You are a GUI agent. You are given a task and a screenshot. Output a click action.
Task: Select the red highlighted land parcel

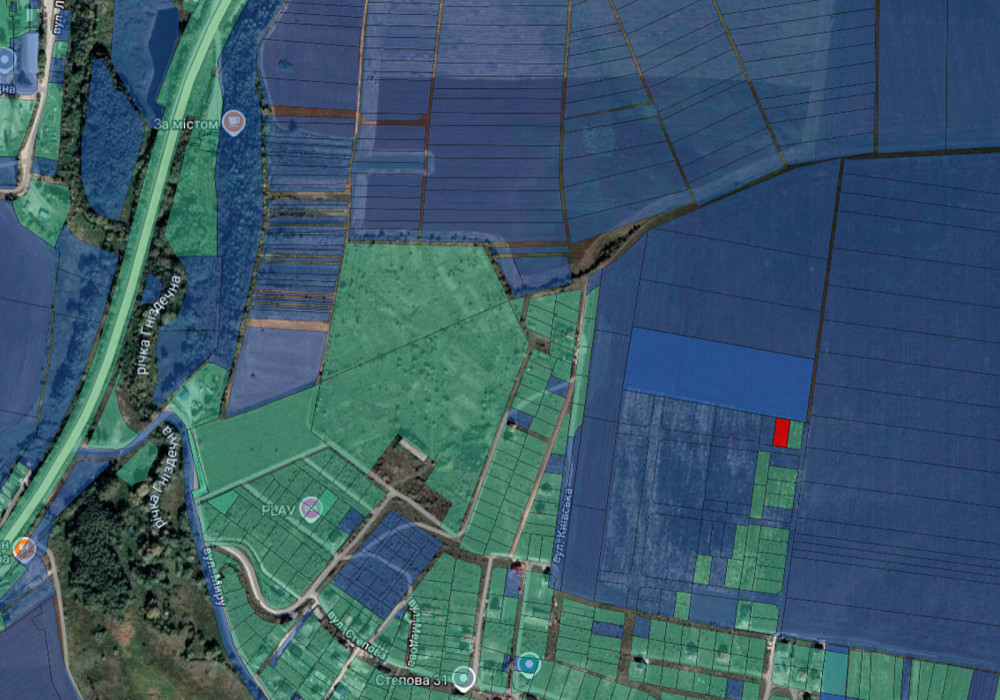[x=781, y=433]
